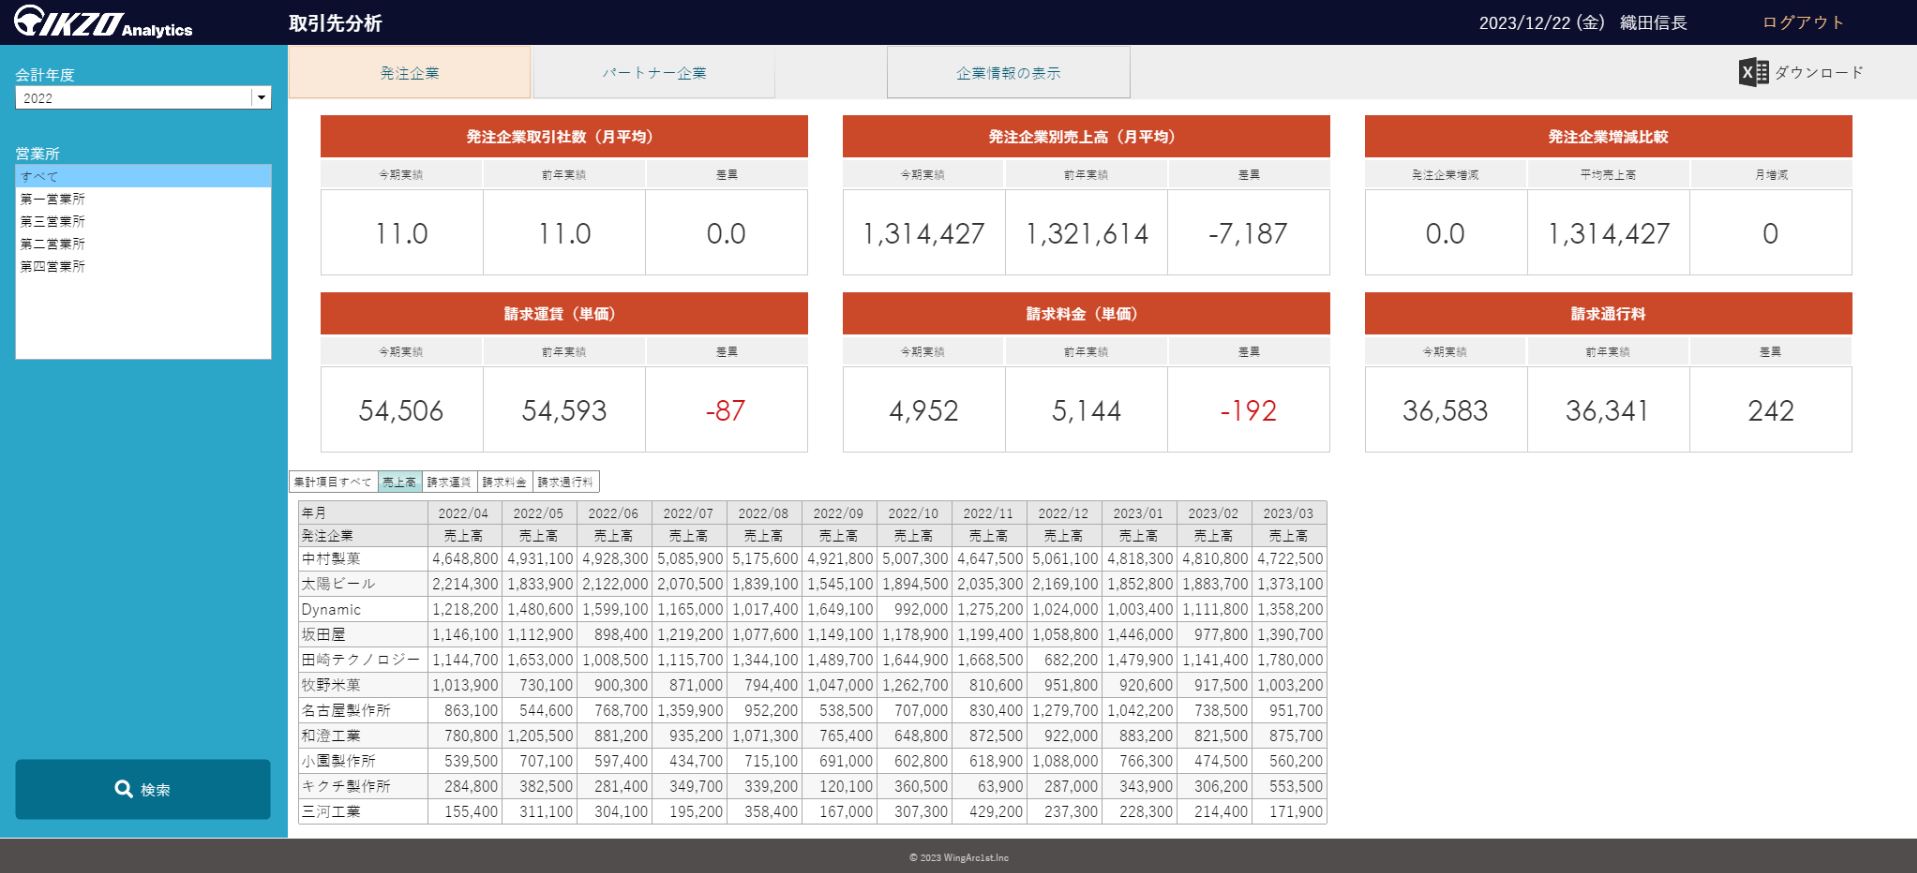Image resolution: width=1917 pixels, height=873 pixels.
Task: Click the 中村製菓 row header
Action: tap(332, 559)
